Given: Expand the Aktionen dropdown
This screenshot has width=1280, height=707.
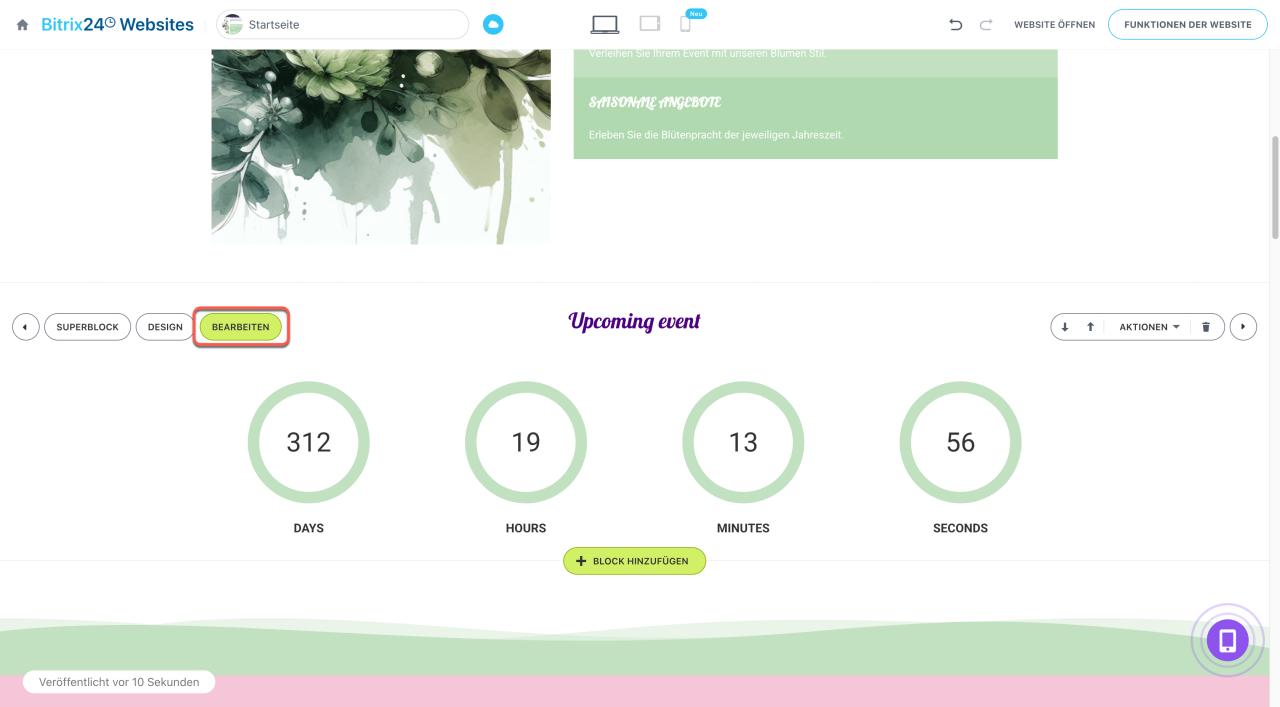Looking at the screenshot, I should (1149, 327).
